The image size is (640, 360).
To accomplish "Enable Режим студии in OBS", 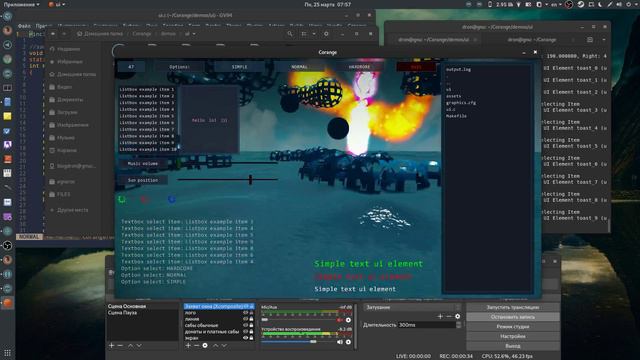I will [x=513, y=327].
